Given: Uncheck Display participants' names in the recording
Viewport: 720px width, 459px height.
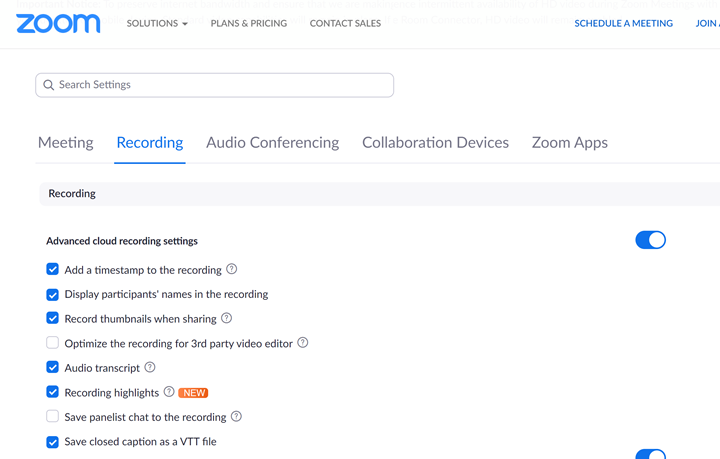Looking at the screenshot, I should [53, 294].
